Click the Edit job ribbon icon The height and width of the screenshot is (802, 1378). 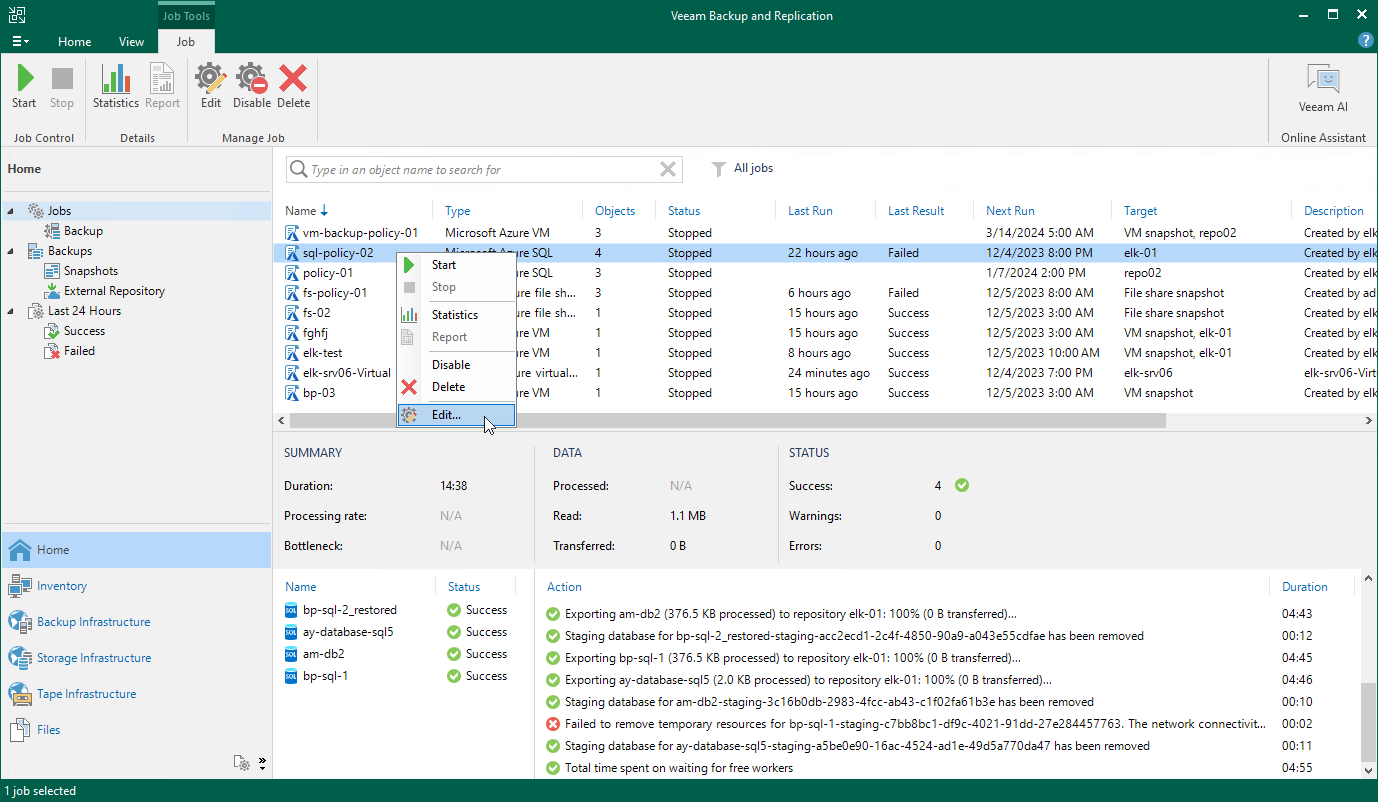(x=210, y=87)
